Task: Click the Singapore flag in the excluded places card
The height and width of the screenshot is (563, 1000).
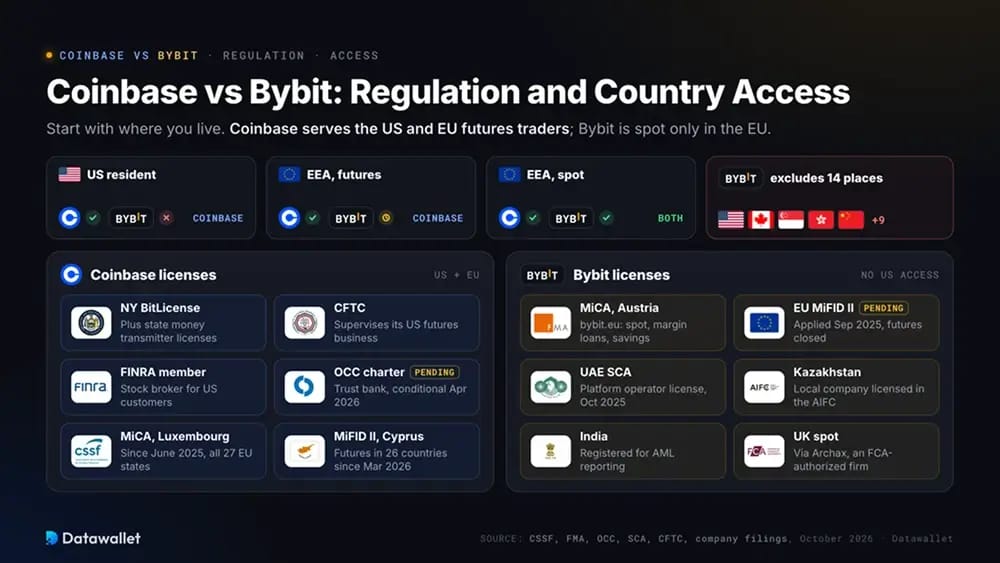Action: coord(791,220)
